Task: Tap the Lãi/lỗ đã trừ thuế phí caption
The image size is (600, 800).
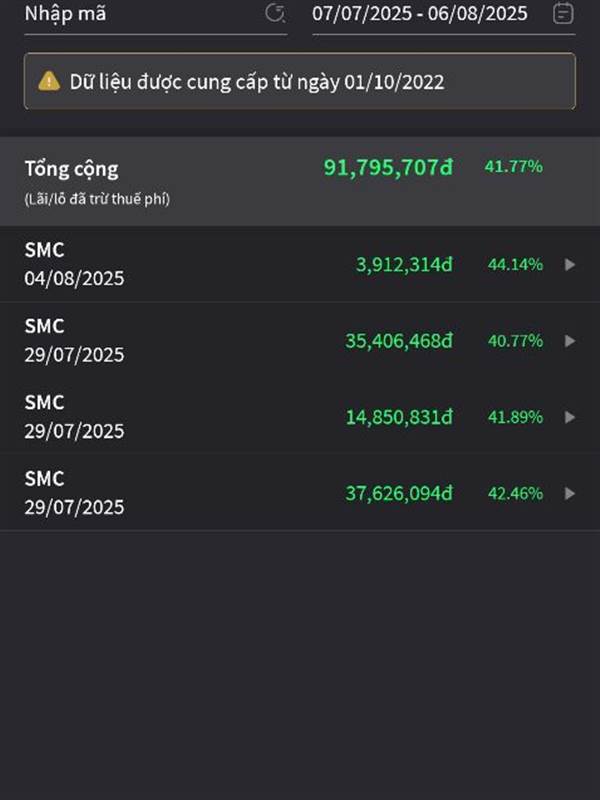Action: (x=97, y=199)
